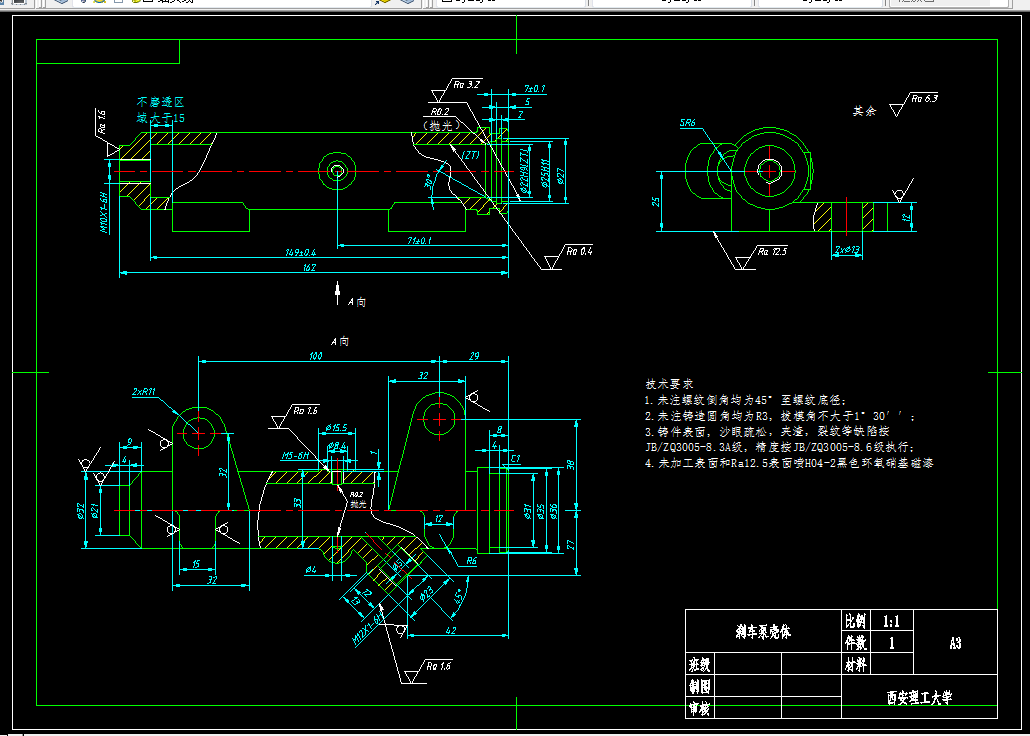The width and height of the screenshot is (1030, 736).
Task: Pick the 7±0.1 dimension text
Action: (535, 88)
